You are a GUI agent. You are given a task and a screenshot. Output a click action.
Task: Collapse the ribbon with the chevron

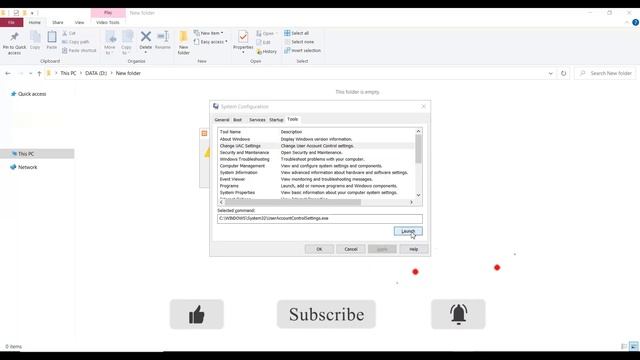pos(627,23)
